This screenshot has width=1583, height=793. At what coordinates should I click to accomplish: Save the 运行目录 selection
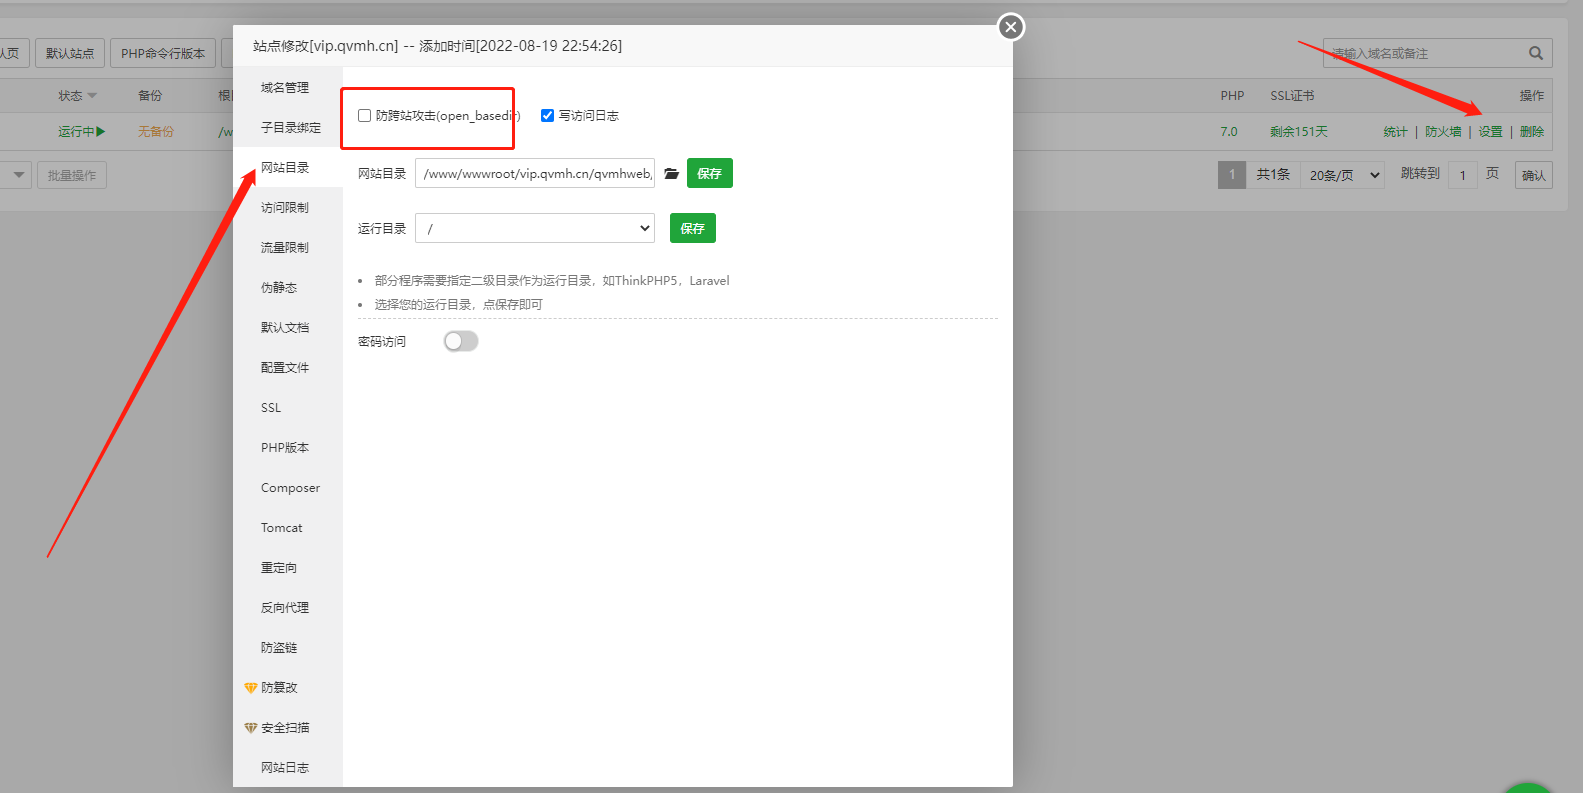693,228
